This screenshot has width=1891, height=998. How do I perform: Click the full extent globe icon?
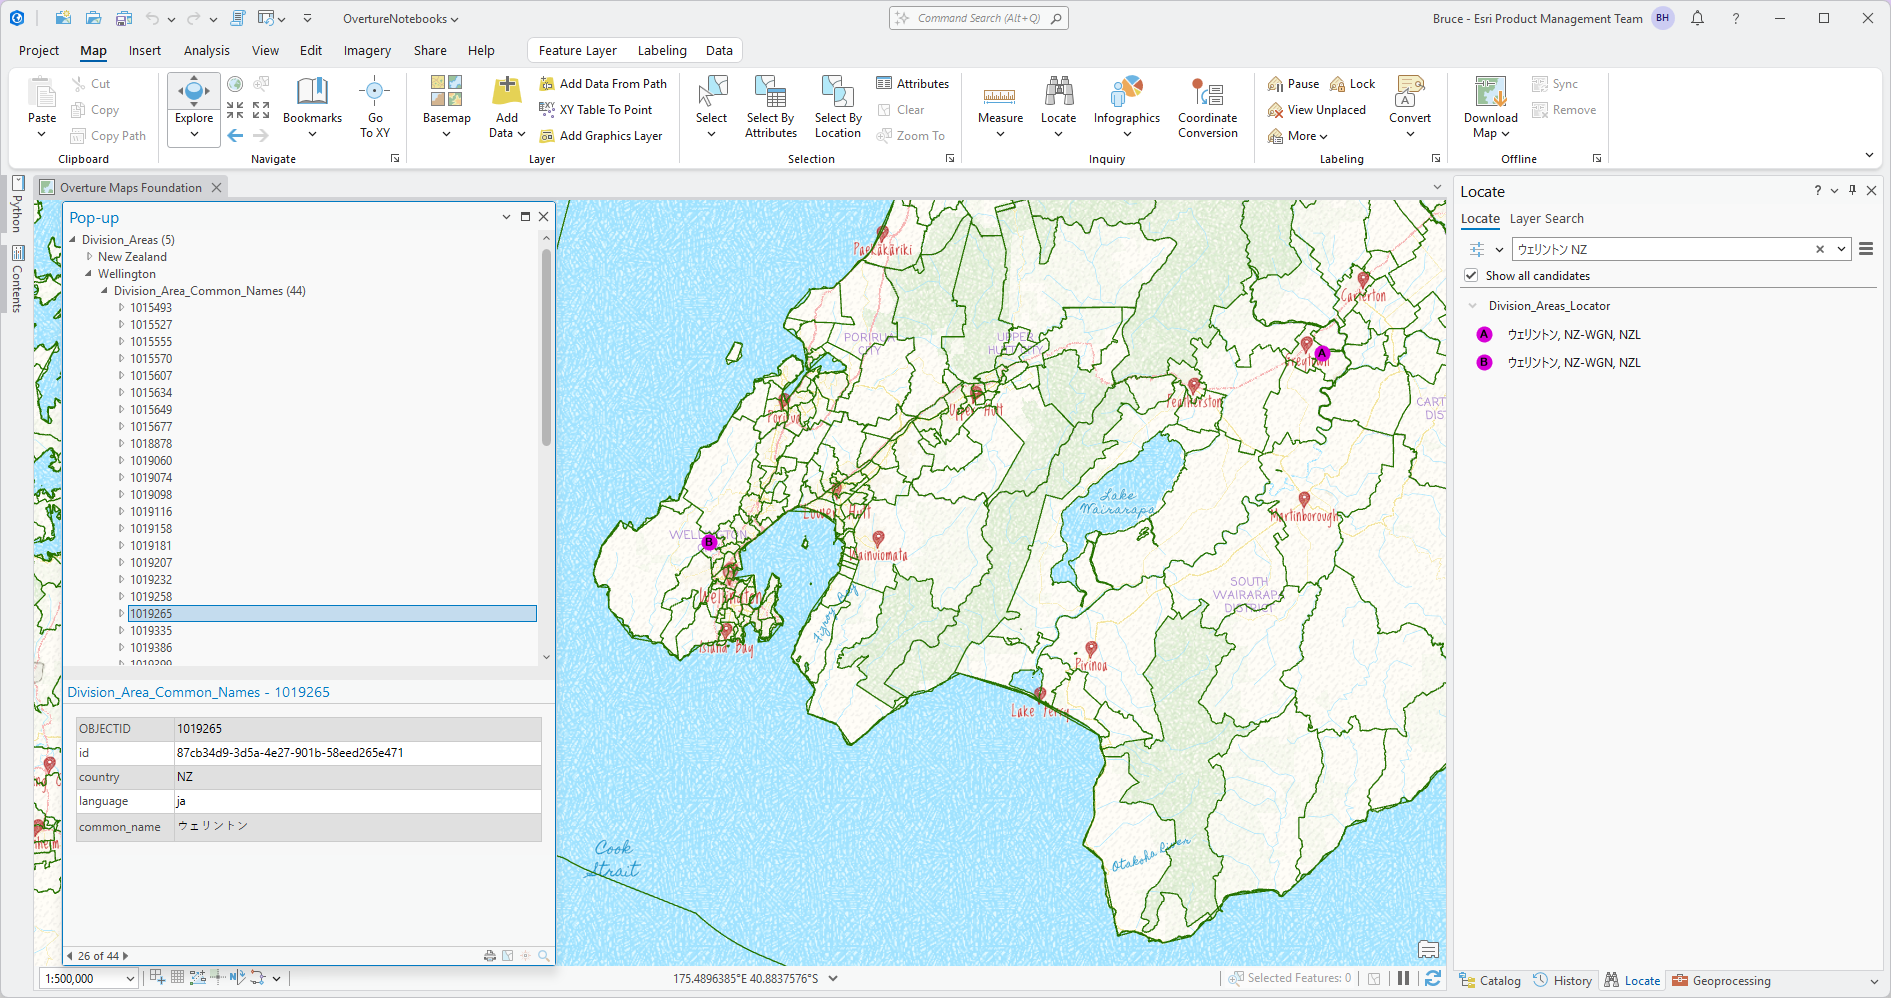pyautogui.click(x=235, y=84)
